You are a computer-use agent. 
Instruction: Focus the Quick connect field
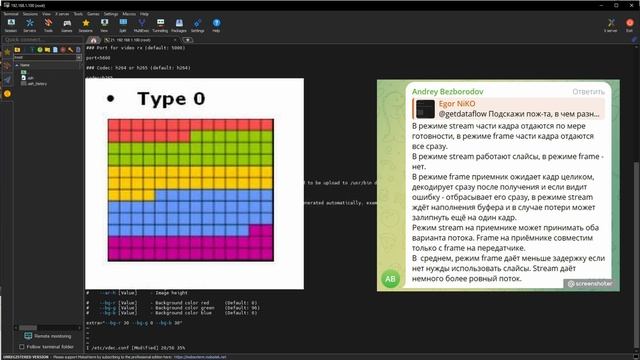[x=42, y=40]
